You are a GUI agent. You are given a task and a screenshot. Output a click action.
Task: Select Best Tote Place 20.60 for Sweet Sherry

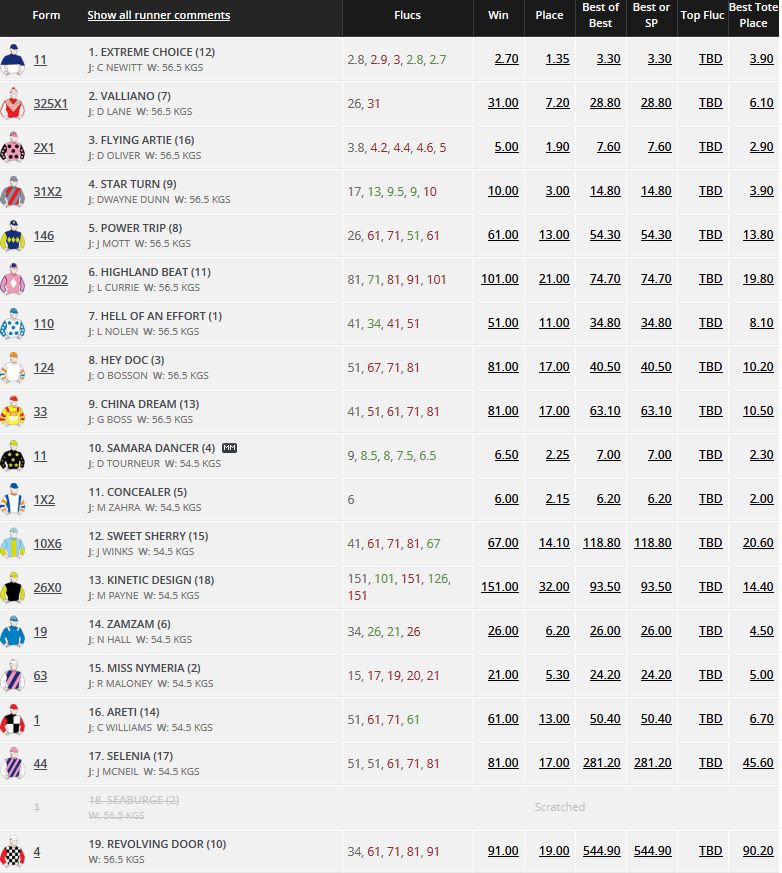click(x=759, y=544)
